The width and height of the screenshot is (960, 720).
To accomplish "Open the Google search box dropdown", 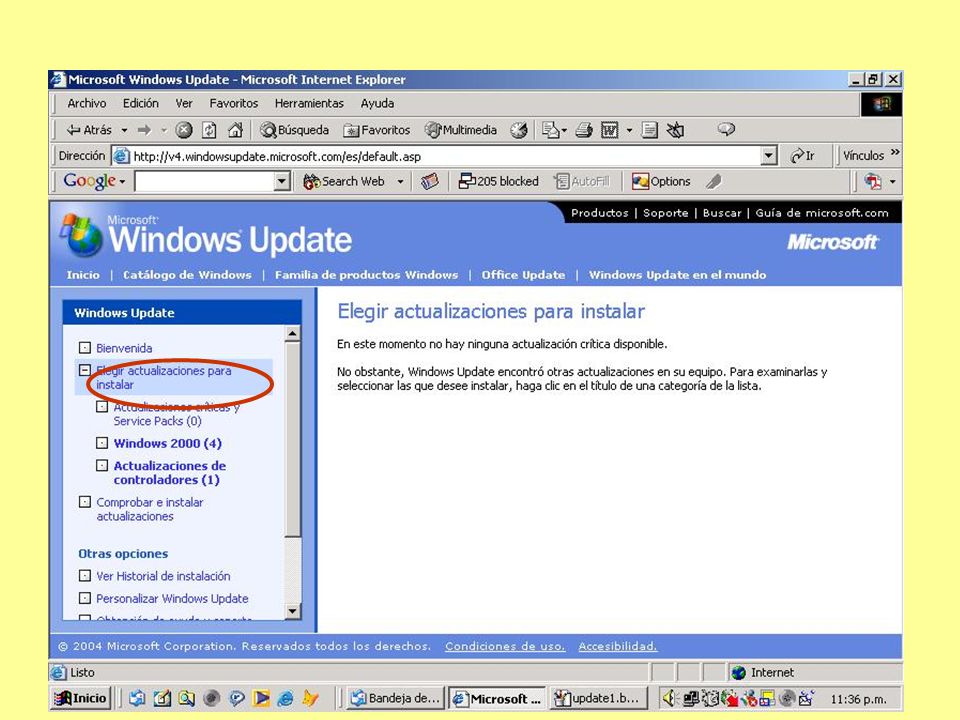I will (282, 181).
